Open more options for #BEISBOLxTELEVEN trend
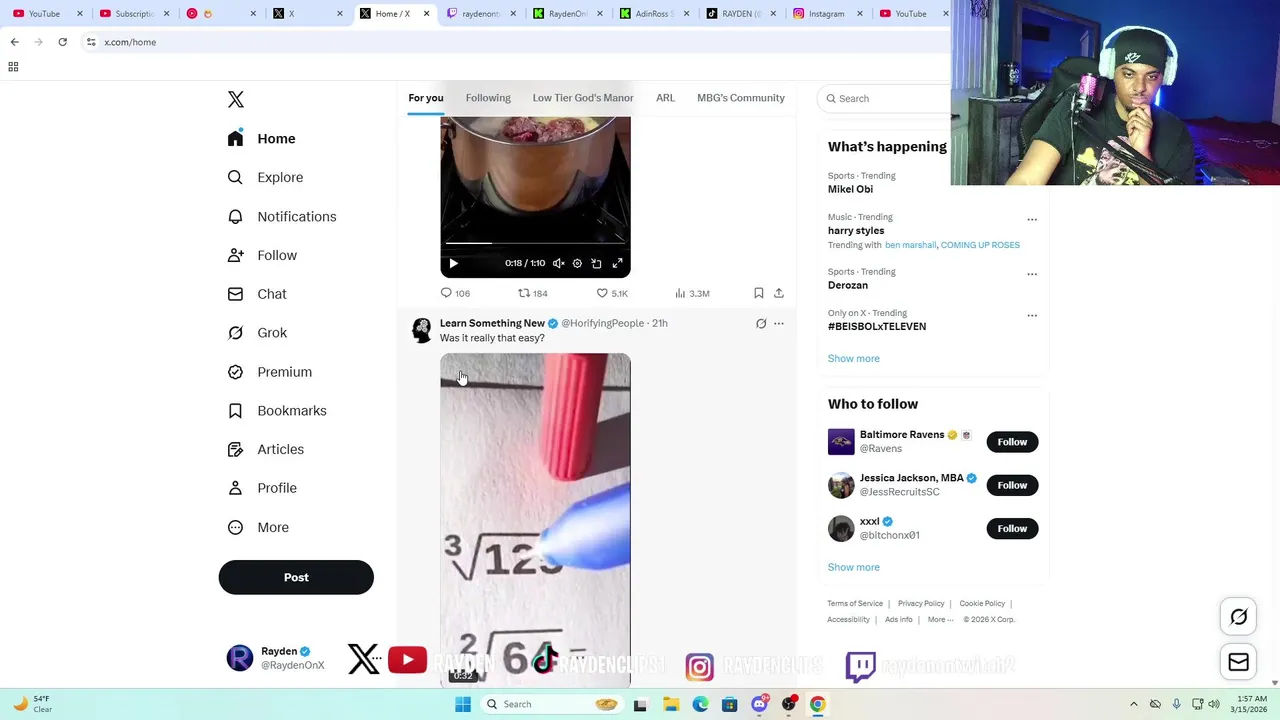Image resolution: width=1280 pixels, height=720 pixels. coord(1032,316)
